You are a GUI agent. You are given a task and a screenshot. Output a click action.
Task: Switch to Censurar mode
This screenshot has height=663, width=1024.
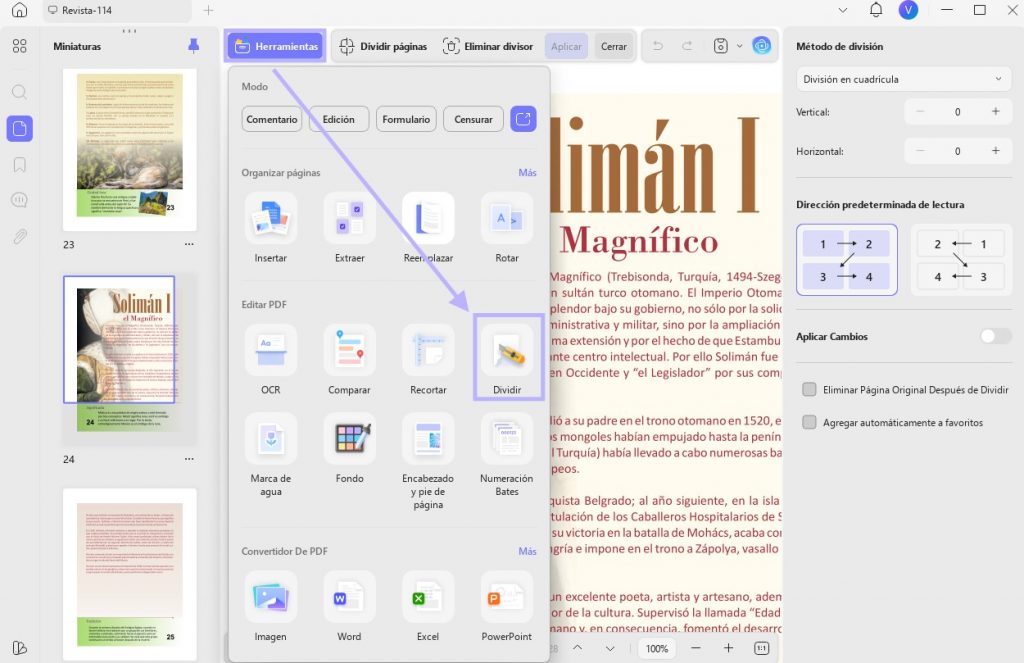[473, 119]
